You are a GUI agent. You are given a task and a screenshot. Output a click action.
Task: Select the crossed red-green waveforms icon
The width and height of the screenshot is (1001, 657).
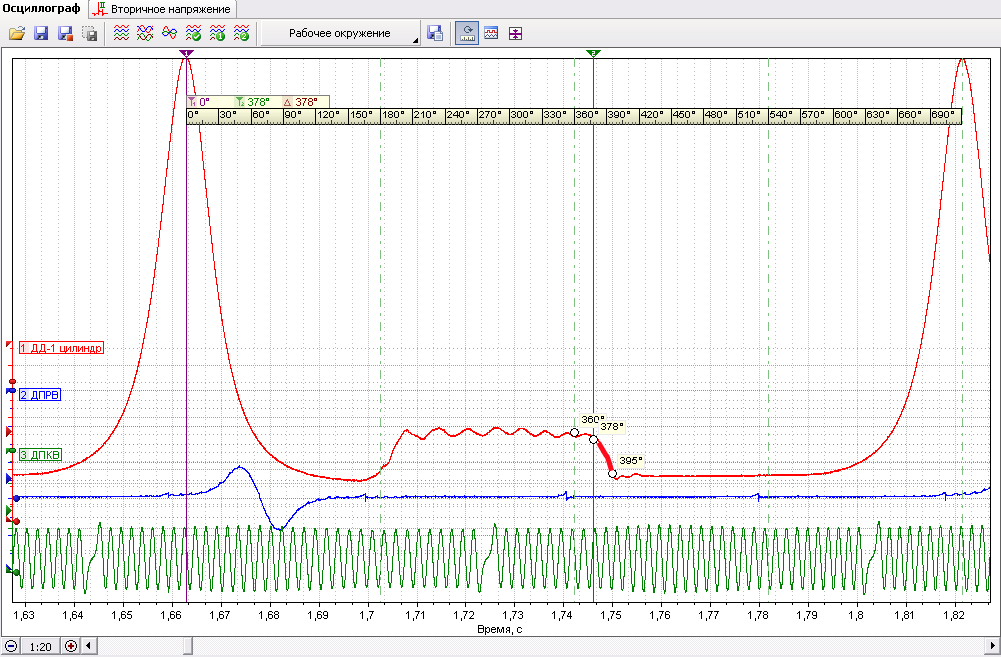point(145,33)
